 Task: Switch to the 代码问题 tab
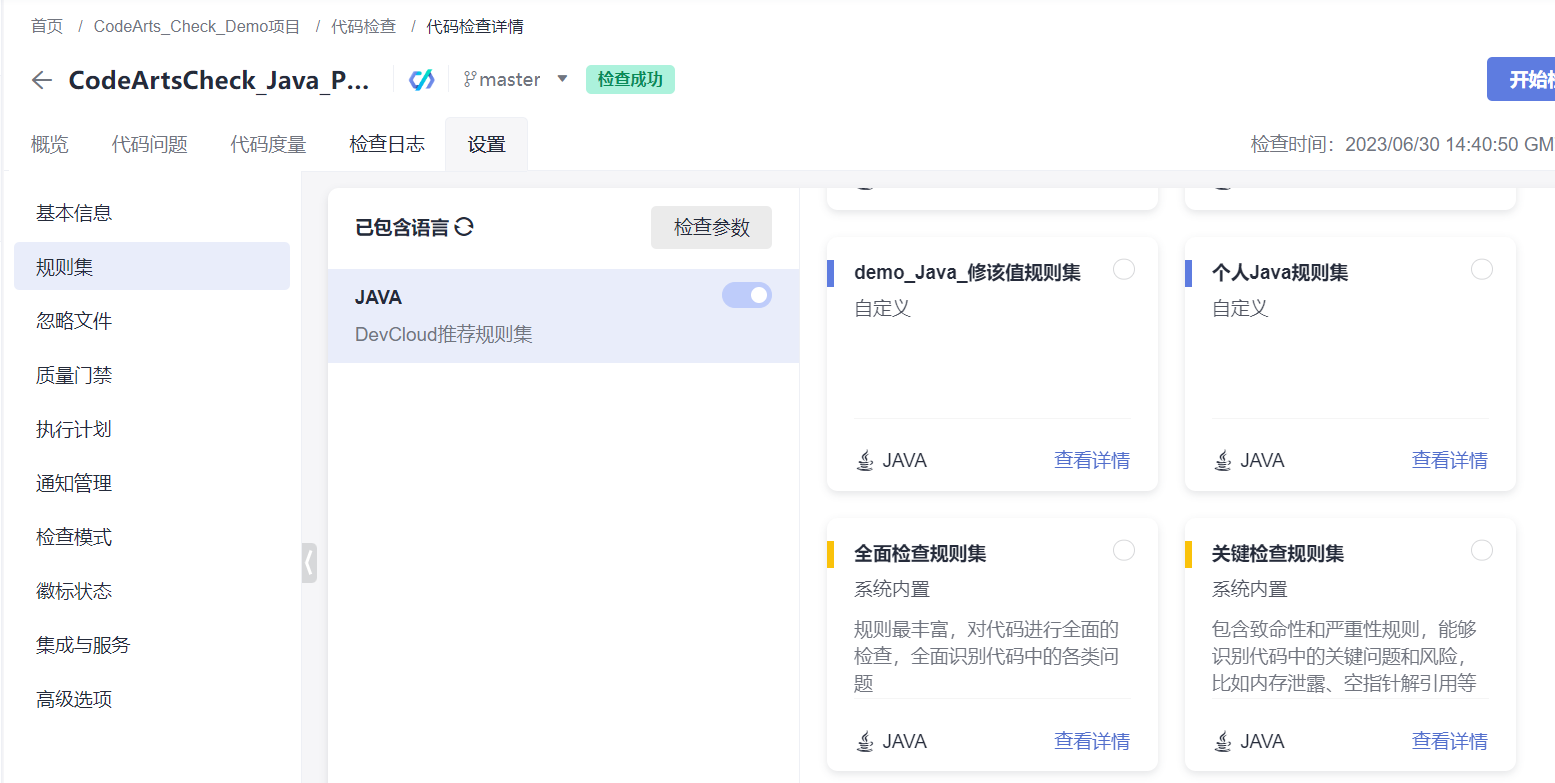(150, 144)
